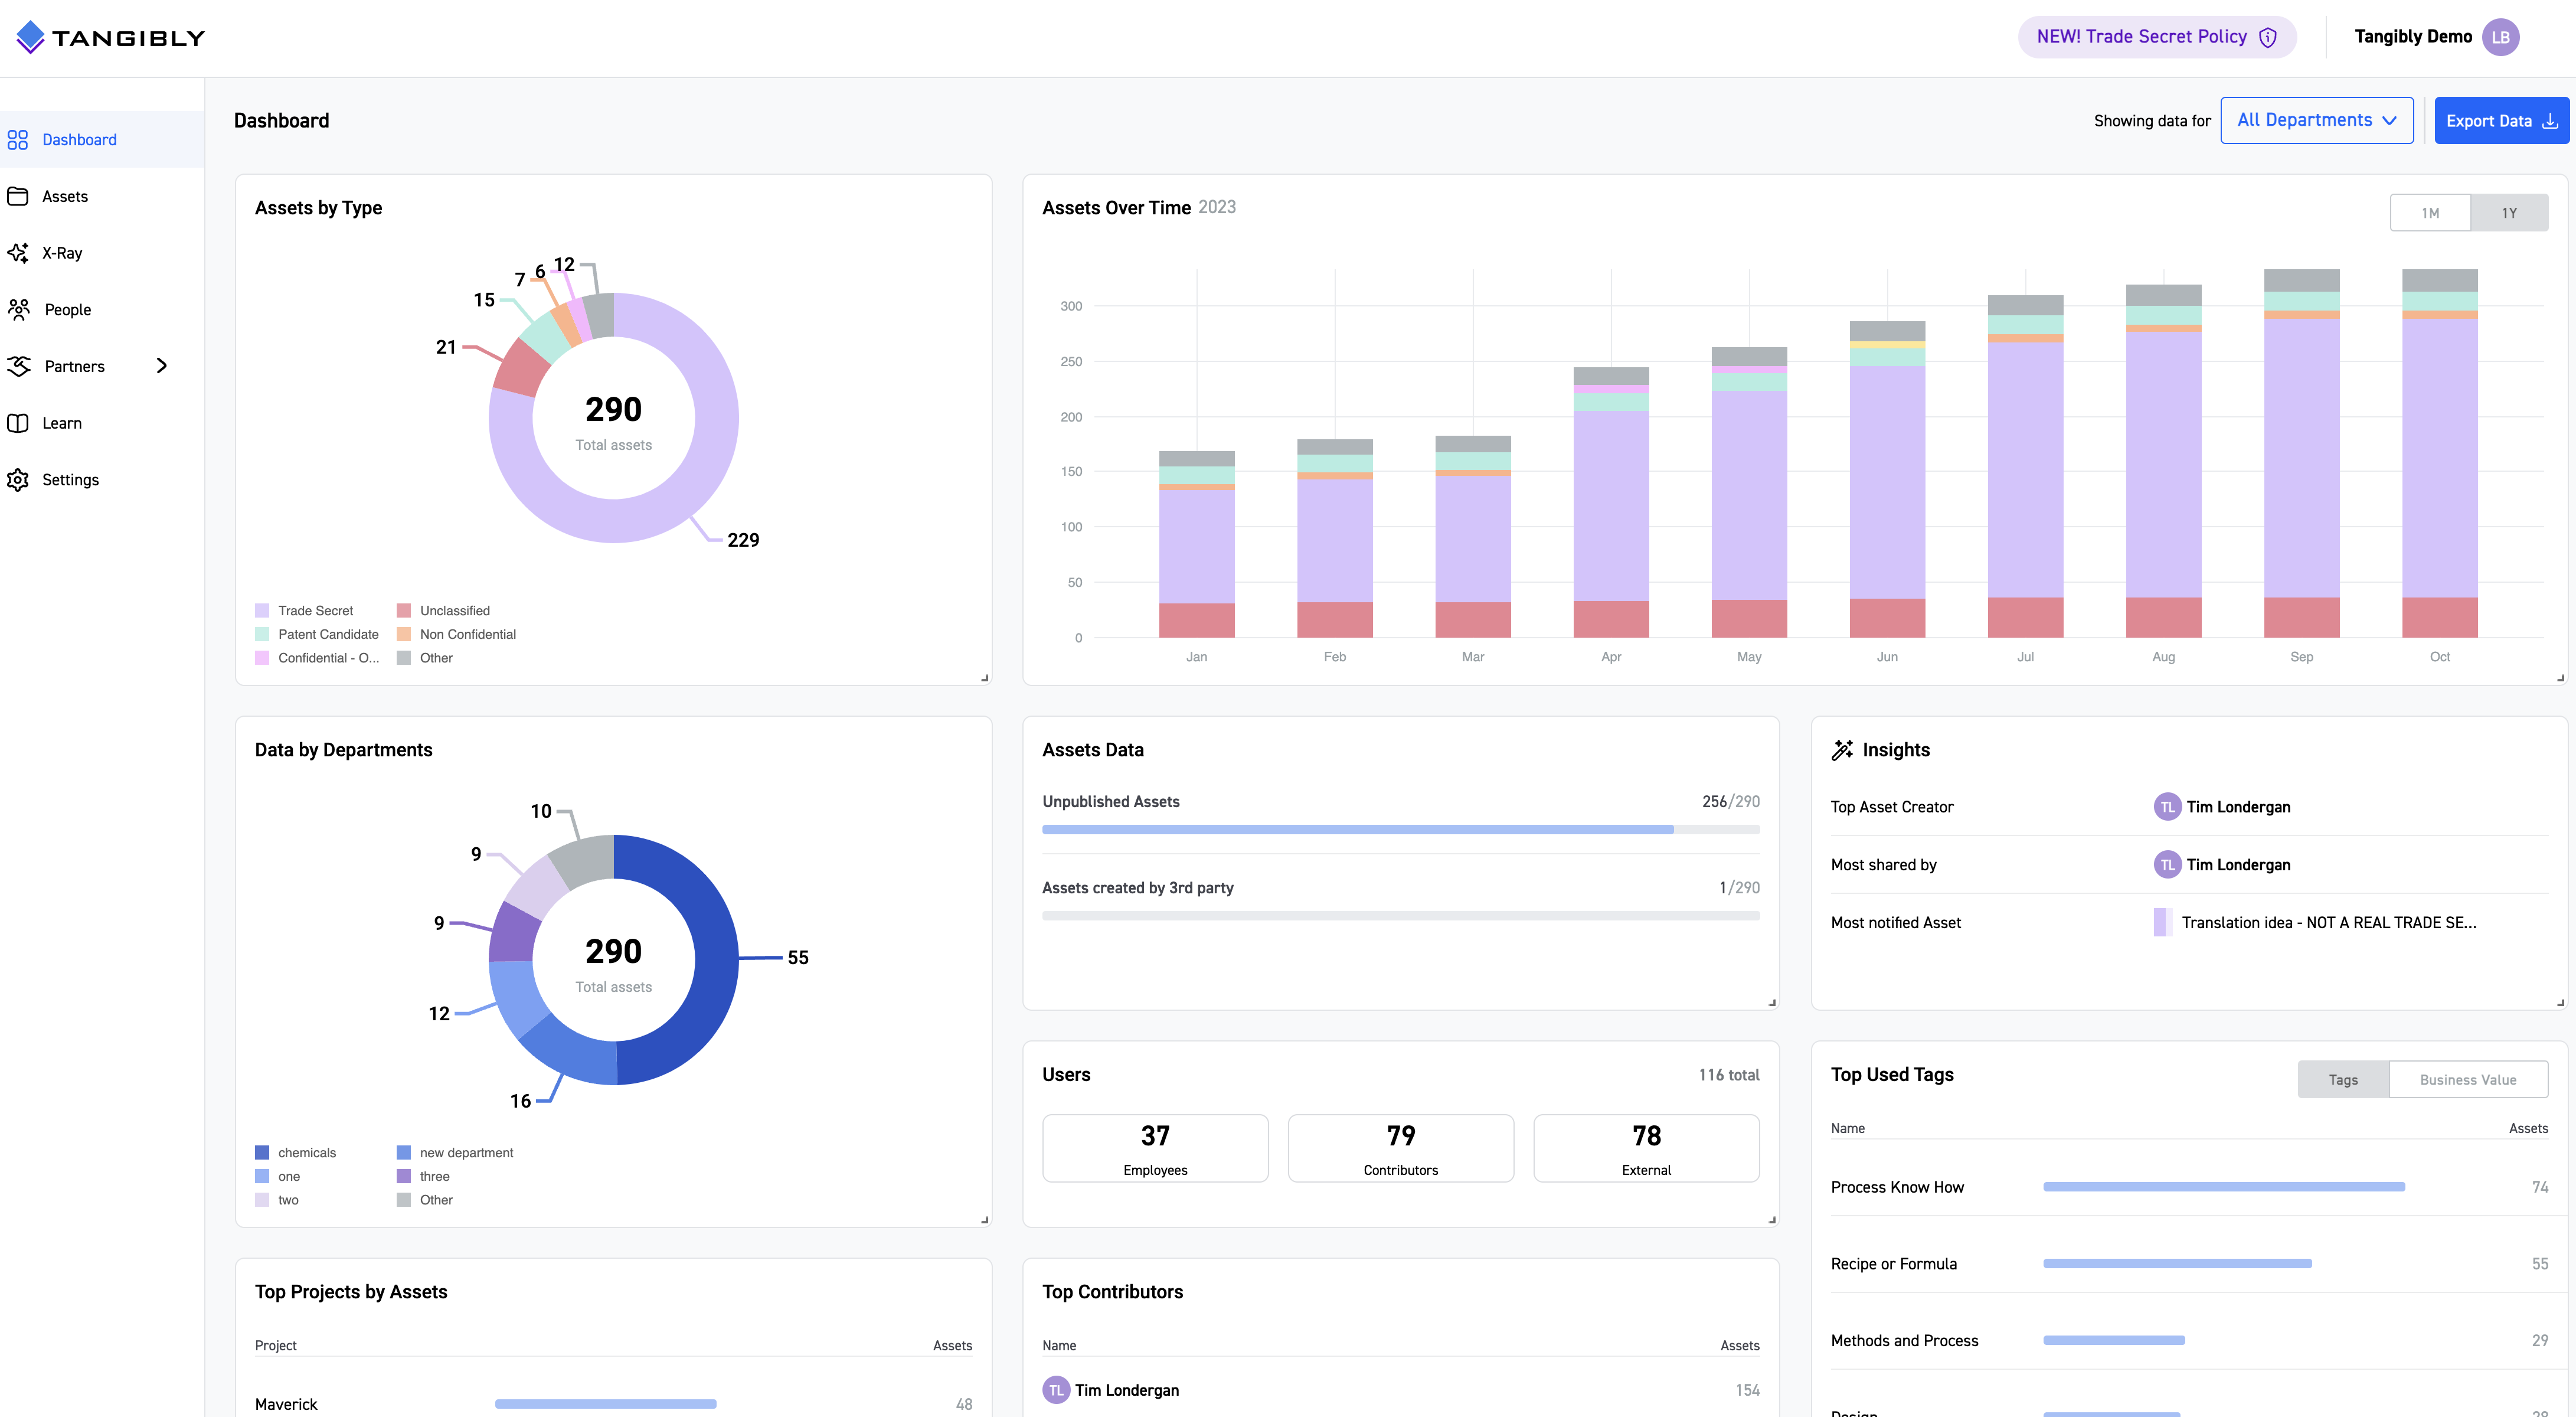Click resize handle of Data by Departments card
This screenshot has width=2576, height=1417.
tap(985, 1220)
